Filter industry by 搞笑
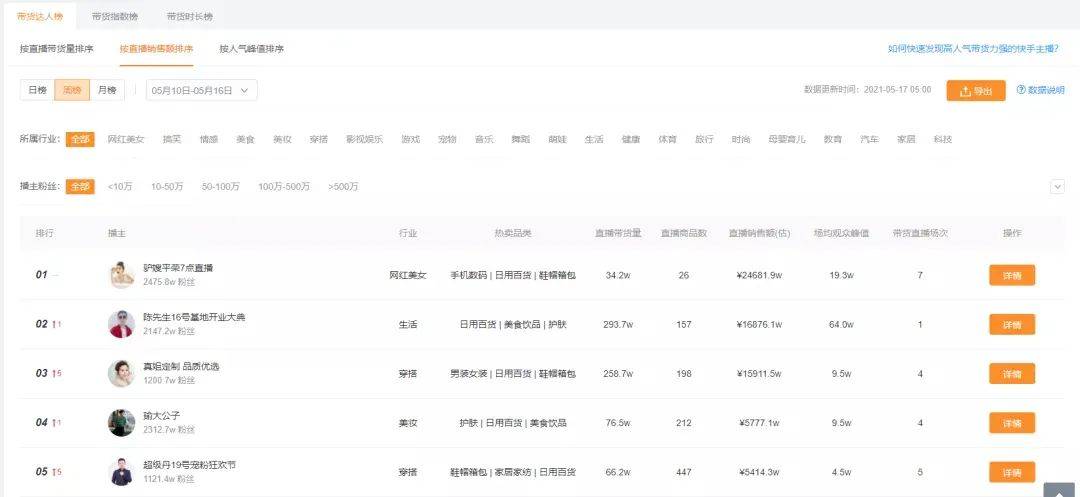 tap(172, 139)
